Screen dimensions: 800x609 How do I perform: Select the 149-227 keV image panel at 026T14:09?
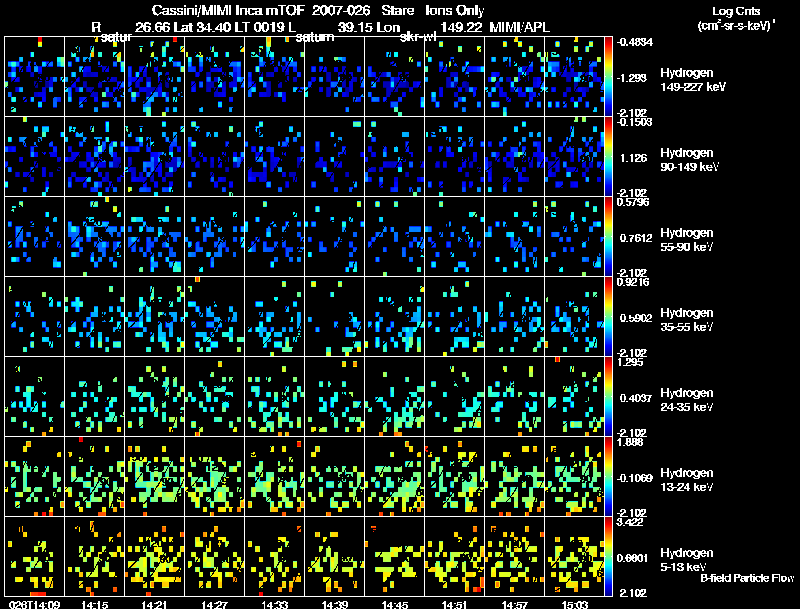35,77
